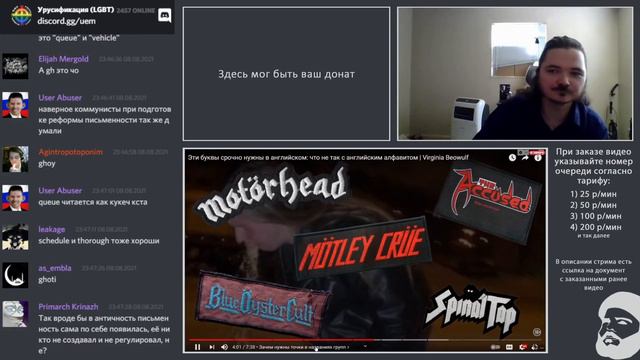Click the '2) 50 р/мин' tariff line

coord(593,205)
